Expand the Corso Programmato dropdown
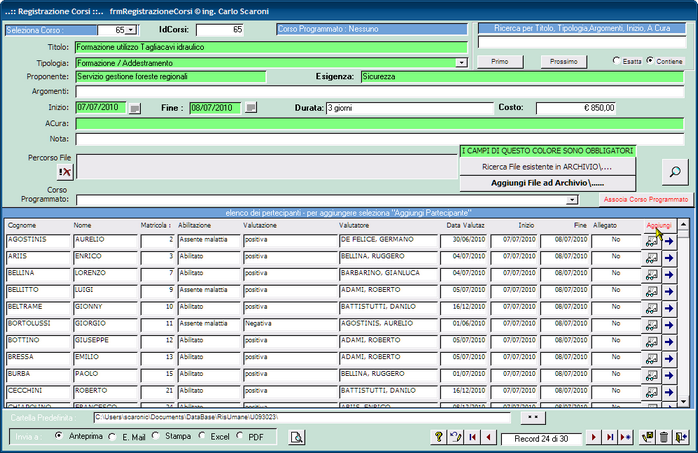The image size is (698, 453). click(x=573, y=201)
